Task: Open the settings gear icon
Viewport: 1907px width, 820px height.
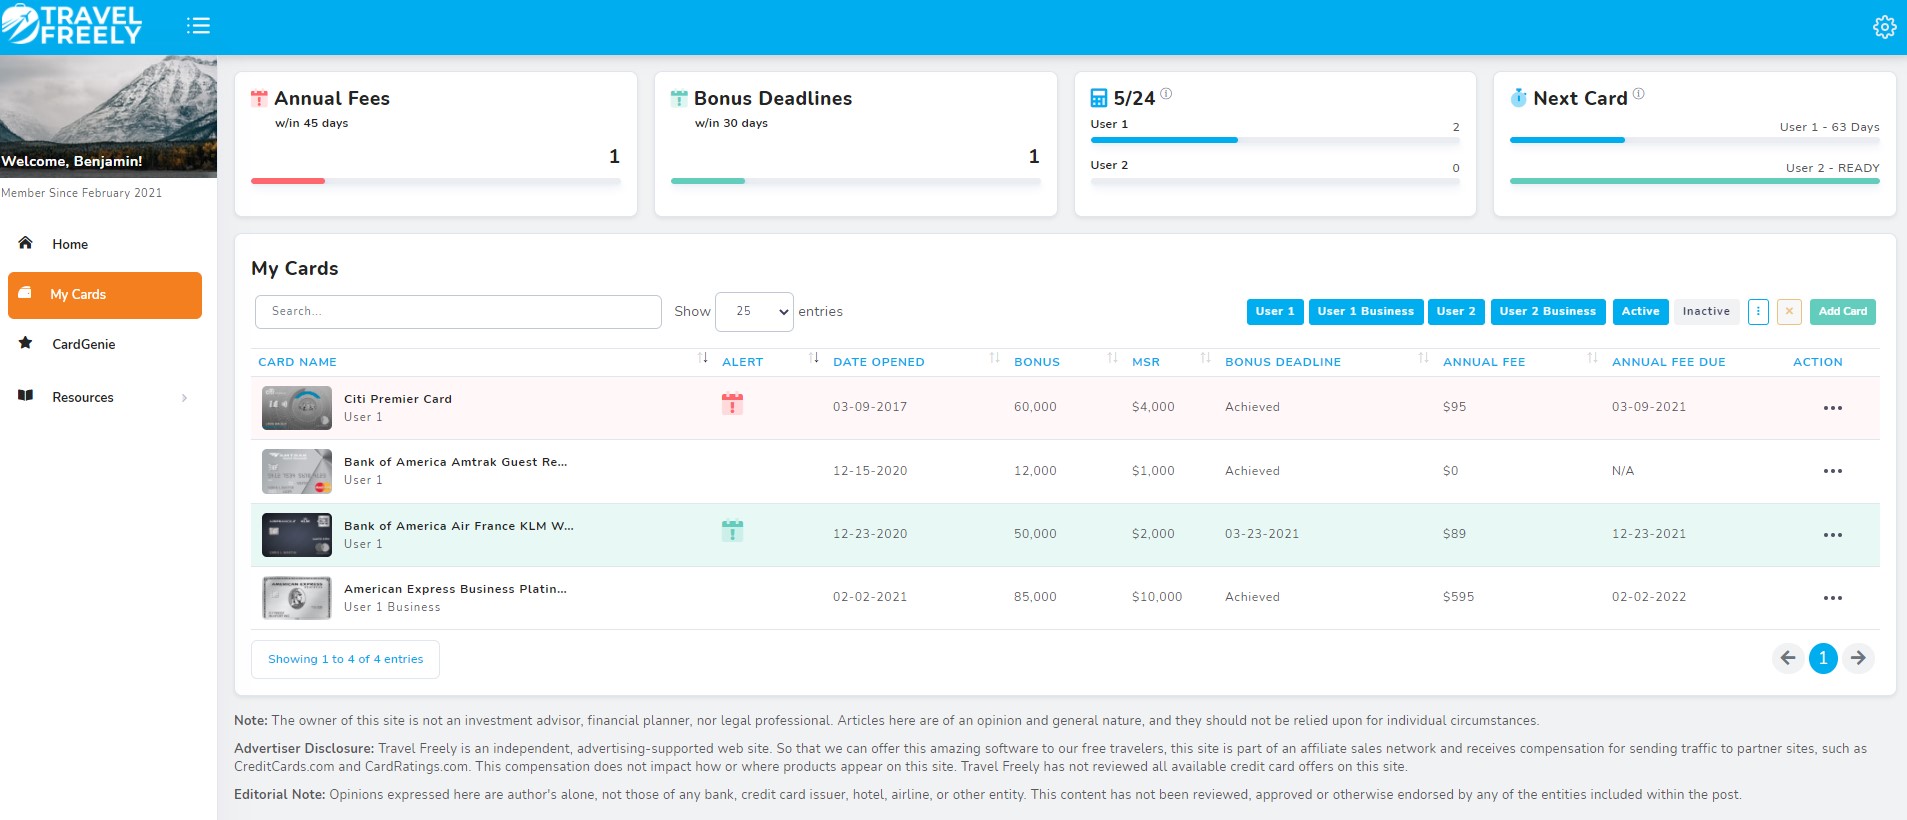Action: [x=1884, y=27]
